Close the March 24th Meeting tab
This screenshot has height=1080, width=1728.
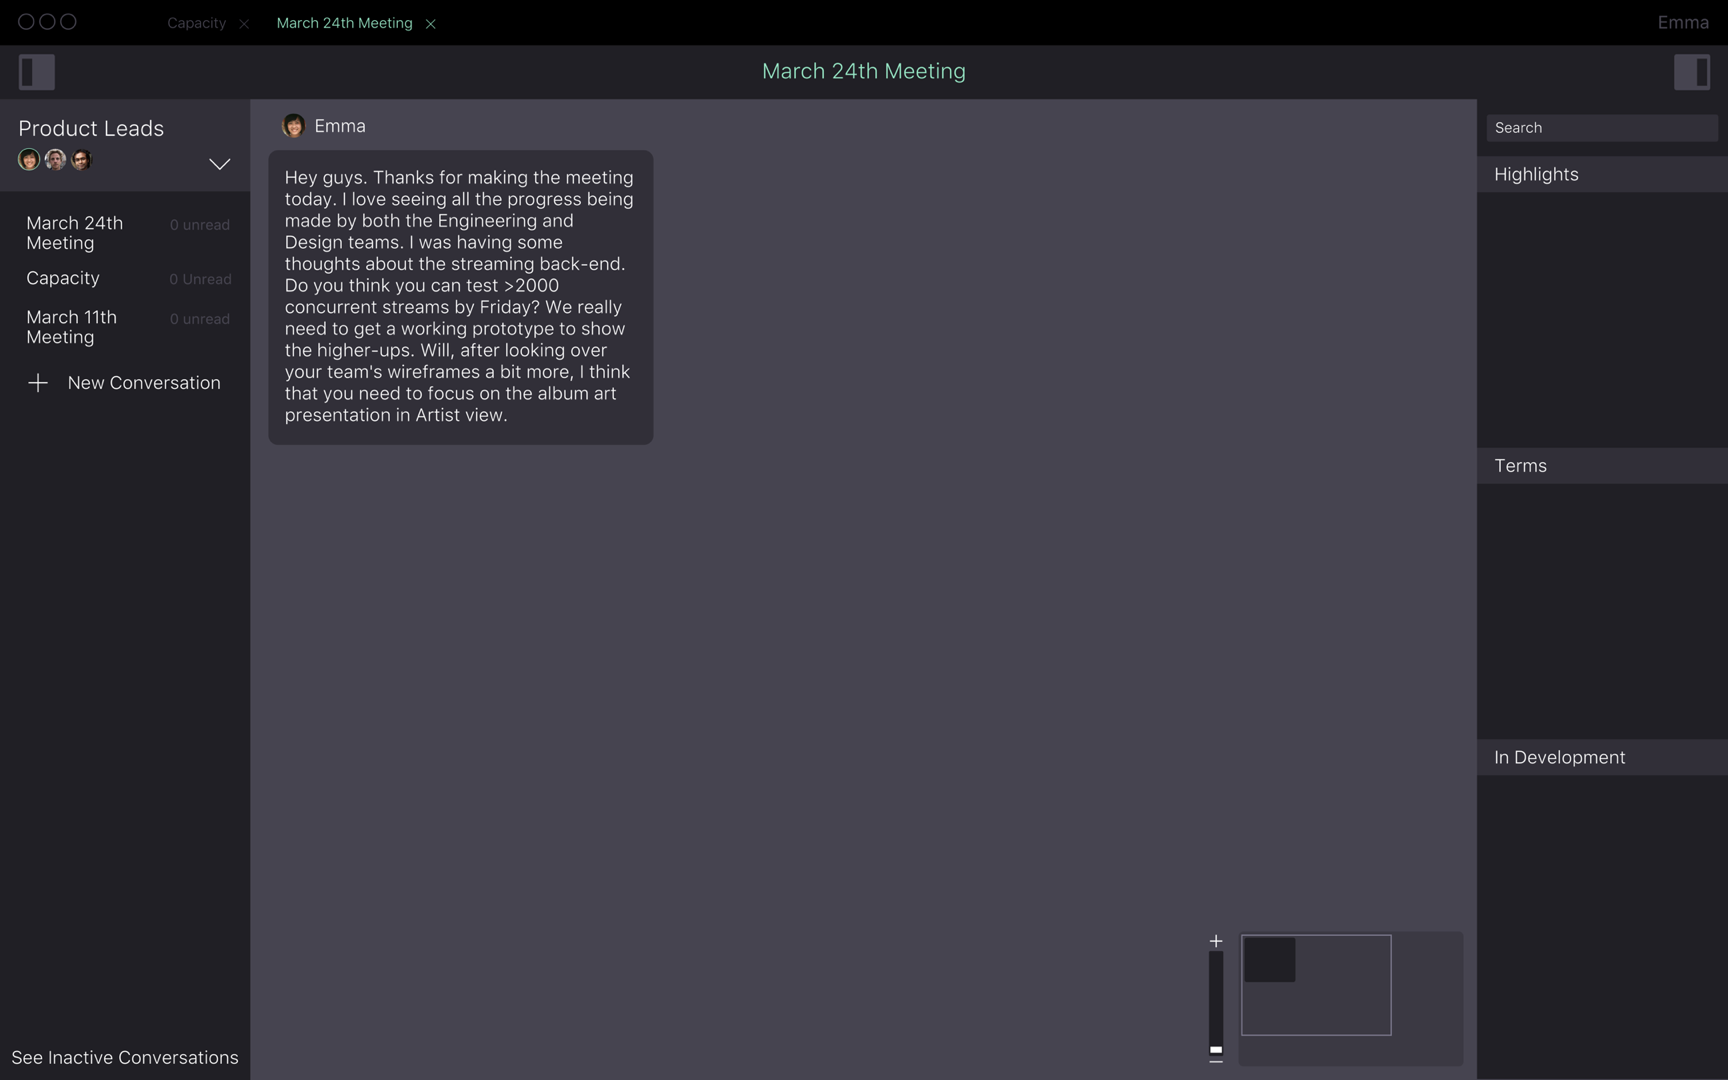tap(431, 24)
